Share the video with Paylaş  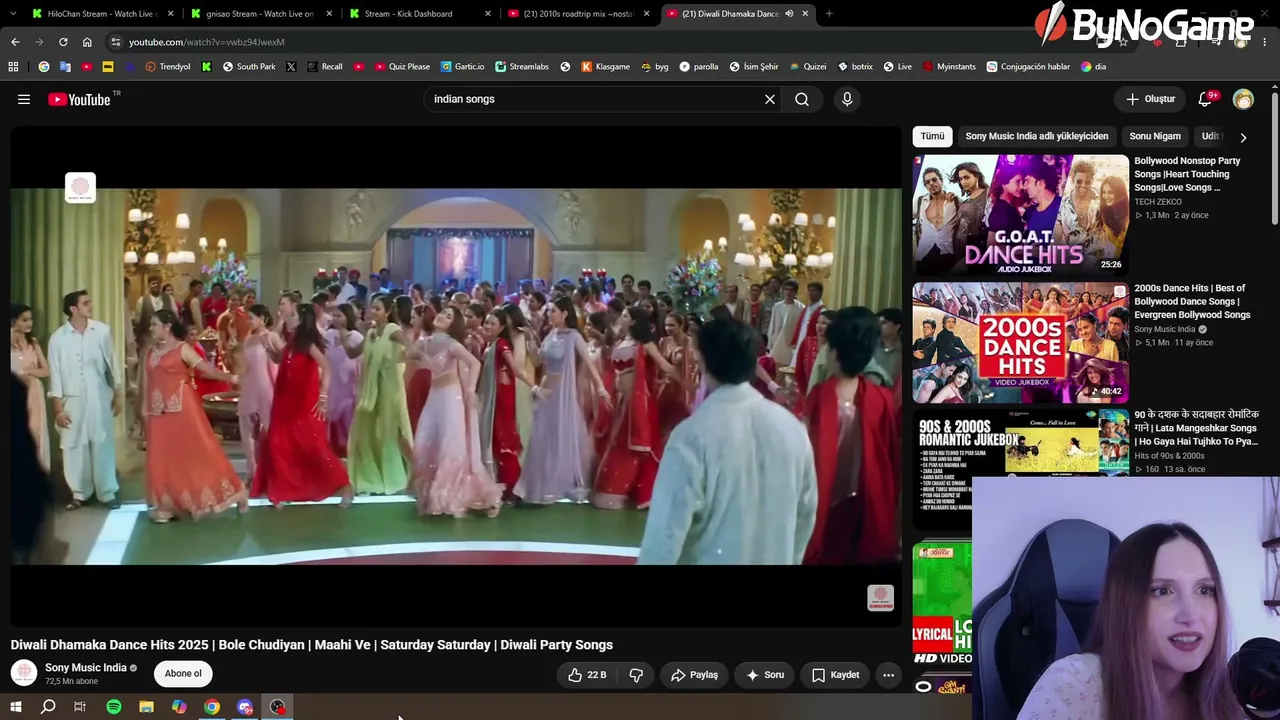pyautogui.click(x=694, y=675)
